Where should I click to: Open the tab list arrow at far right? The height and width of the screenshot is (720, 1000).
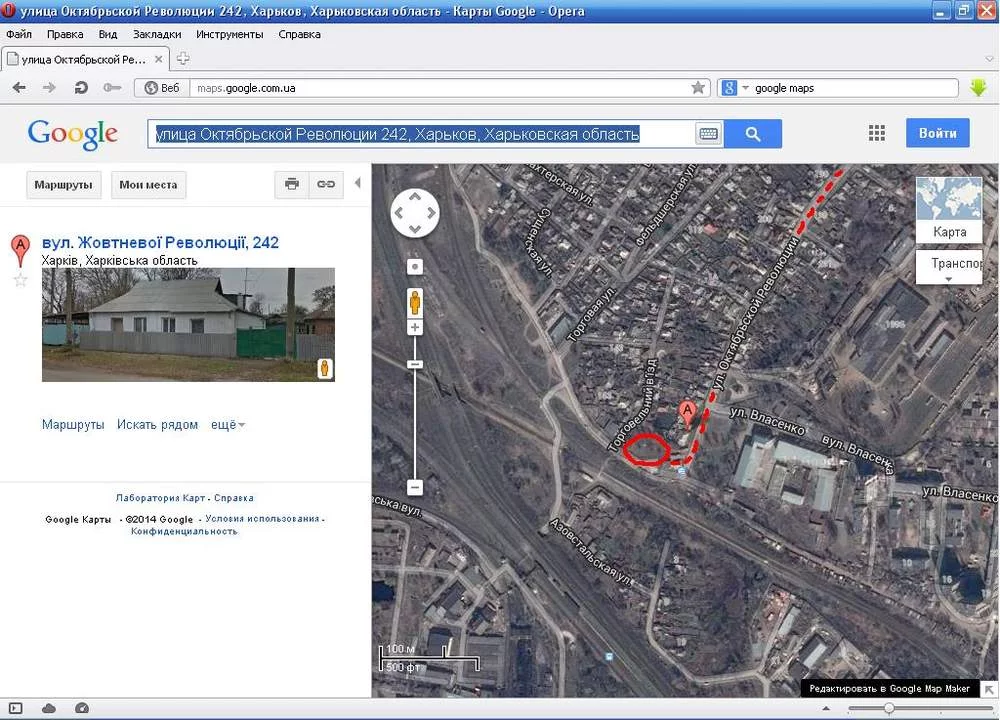(989, 59)
